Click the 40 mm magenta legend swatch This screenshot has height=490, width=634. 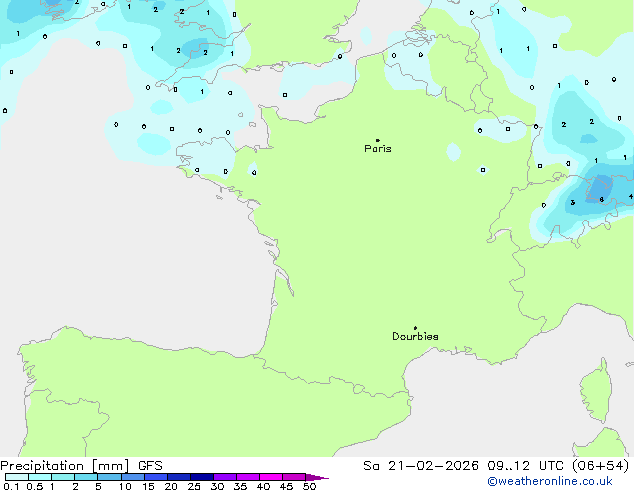coord(271,477)
